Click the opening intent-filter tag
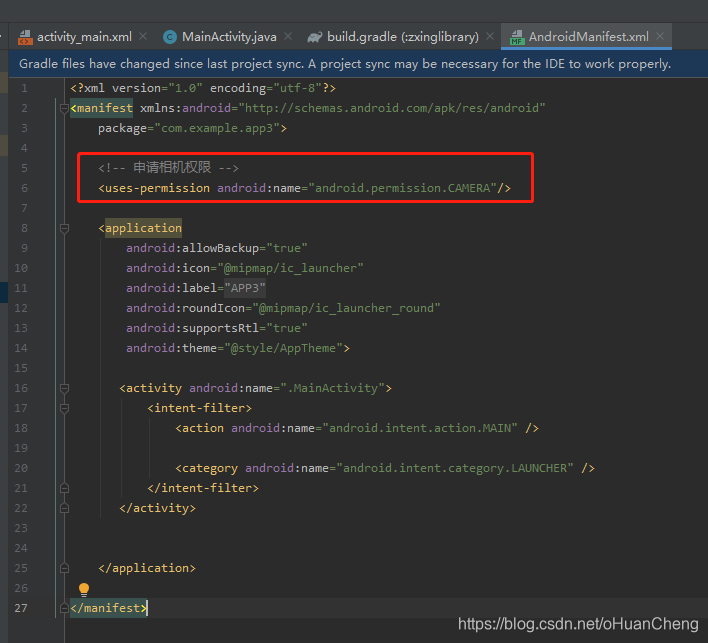Viewport: 708px width, 643px height. tap(200, 408)
